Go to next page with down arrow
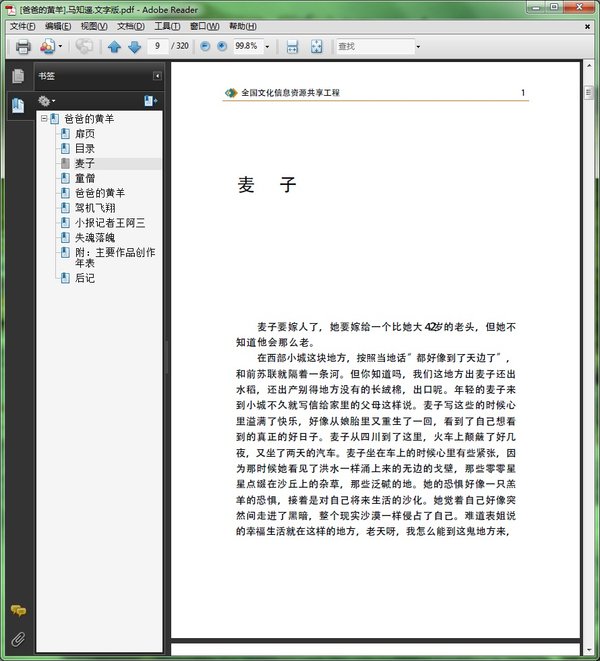This screenshot has height=661, width=600. tap(134, 47)
